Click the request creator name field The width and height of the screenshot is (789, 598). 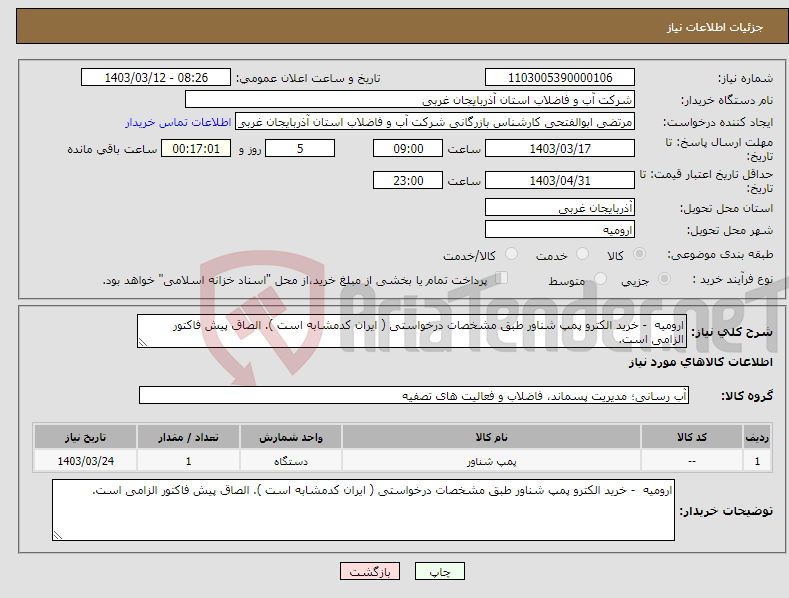pos(435,122)
